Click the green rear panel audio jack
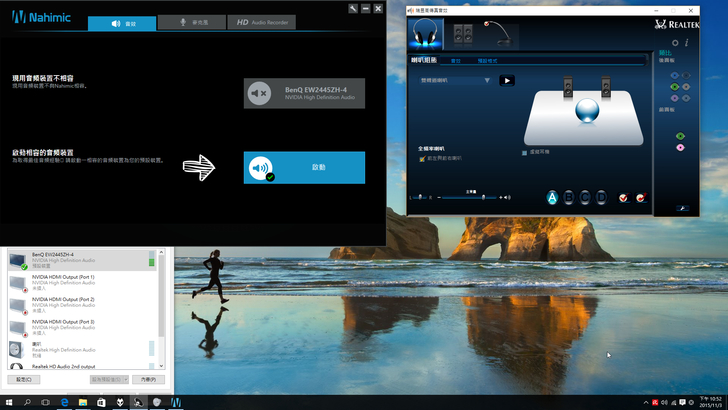Viewport: 728px width, 410px height. [672, 86]
